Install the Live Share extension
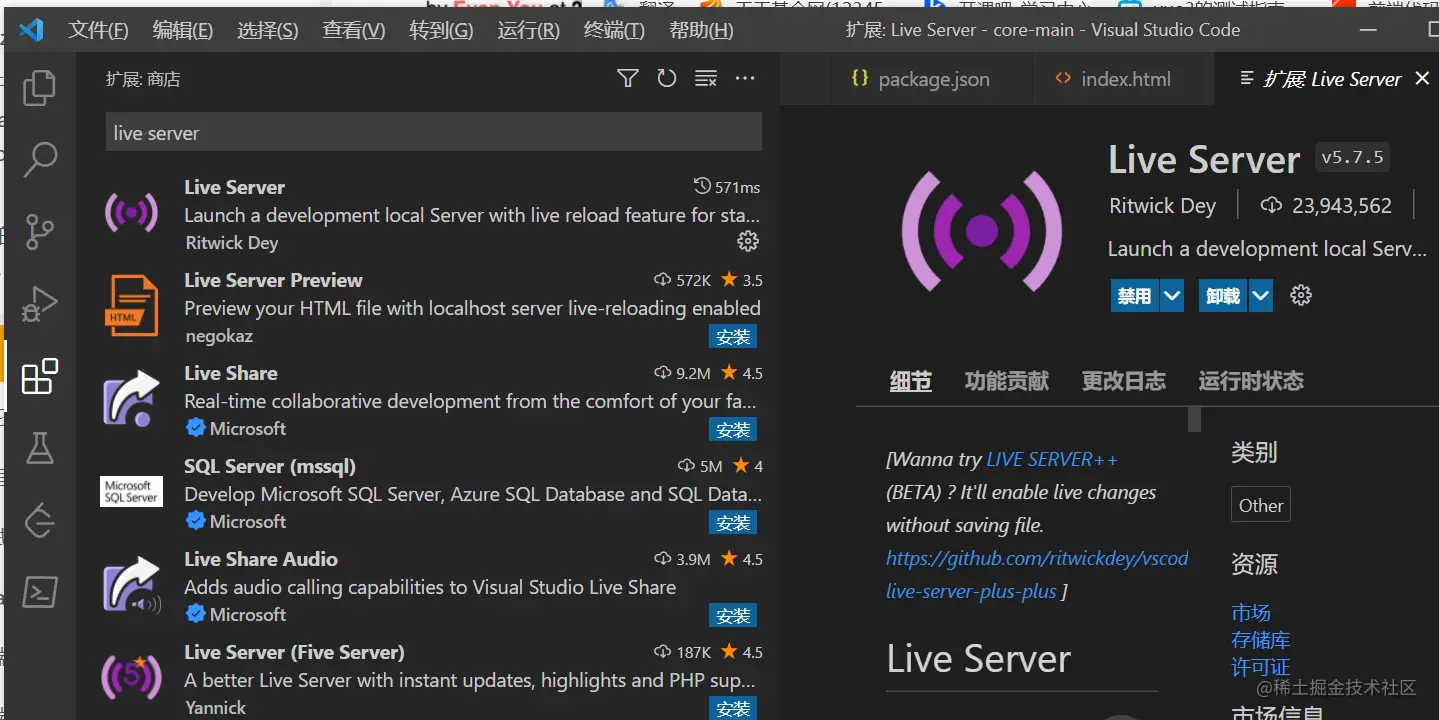The width and height of the screenshot is (1439, 720). click(x=733, y=430)
